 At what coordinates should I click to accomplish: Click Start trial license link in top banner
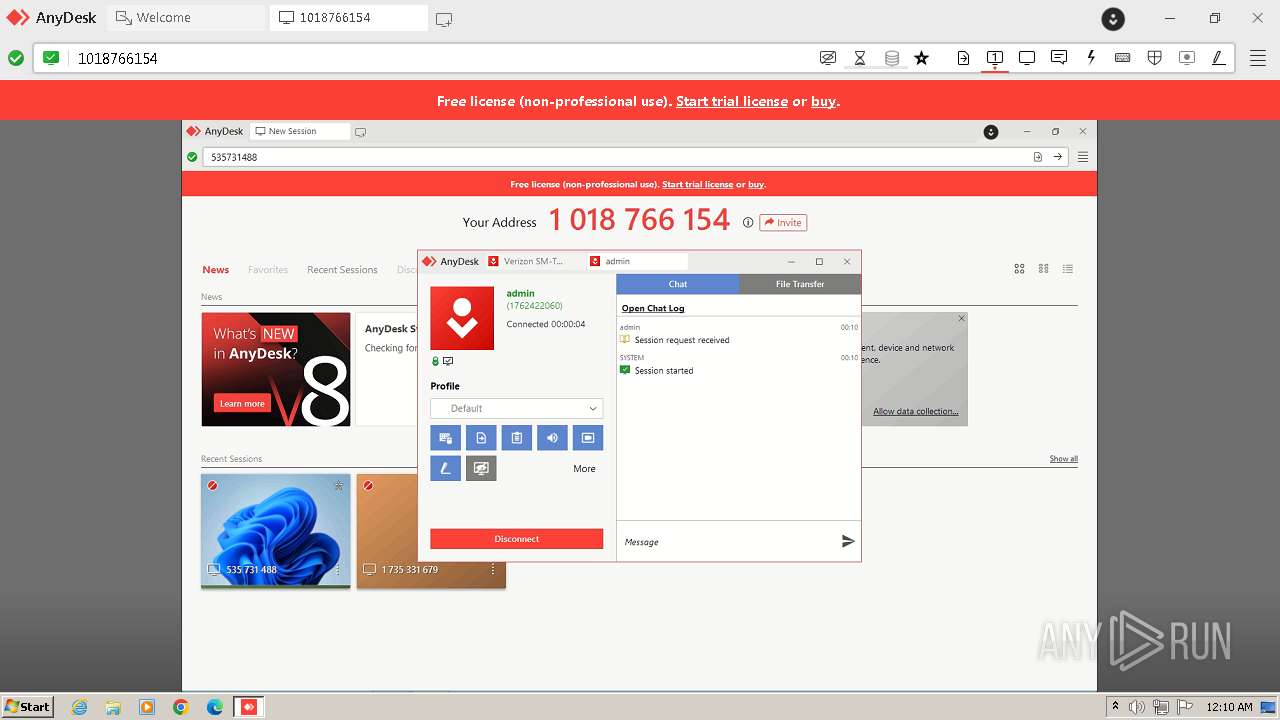point(732,101)
